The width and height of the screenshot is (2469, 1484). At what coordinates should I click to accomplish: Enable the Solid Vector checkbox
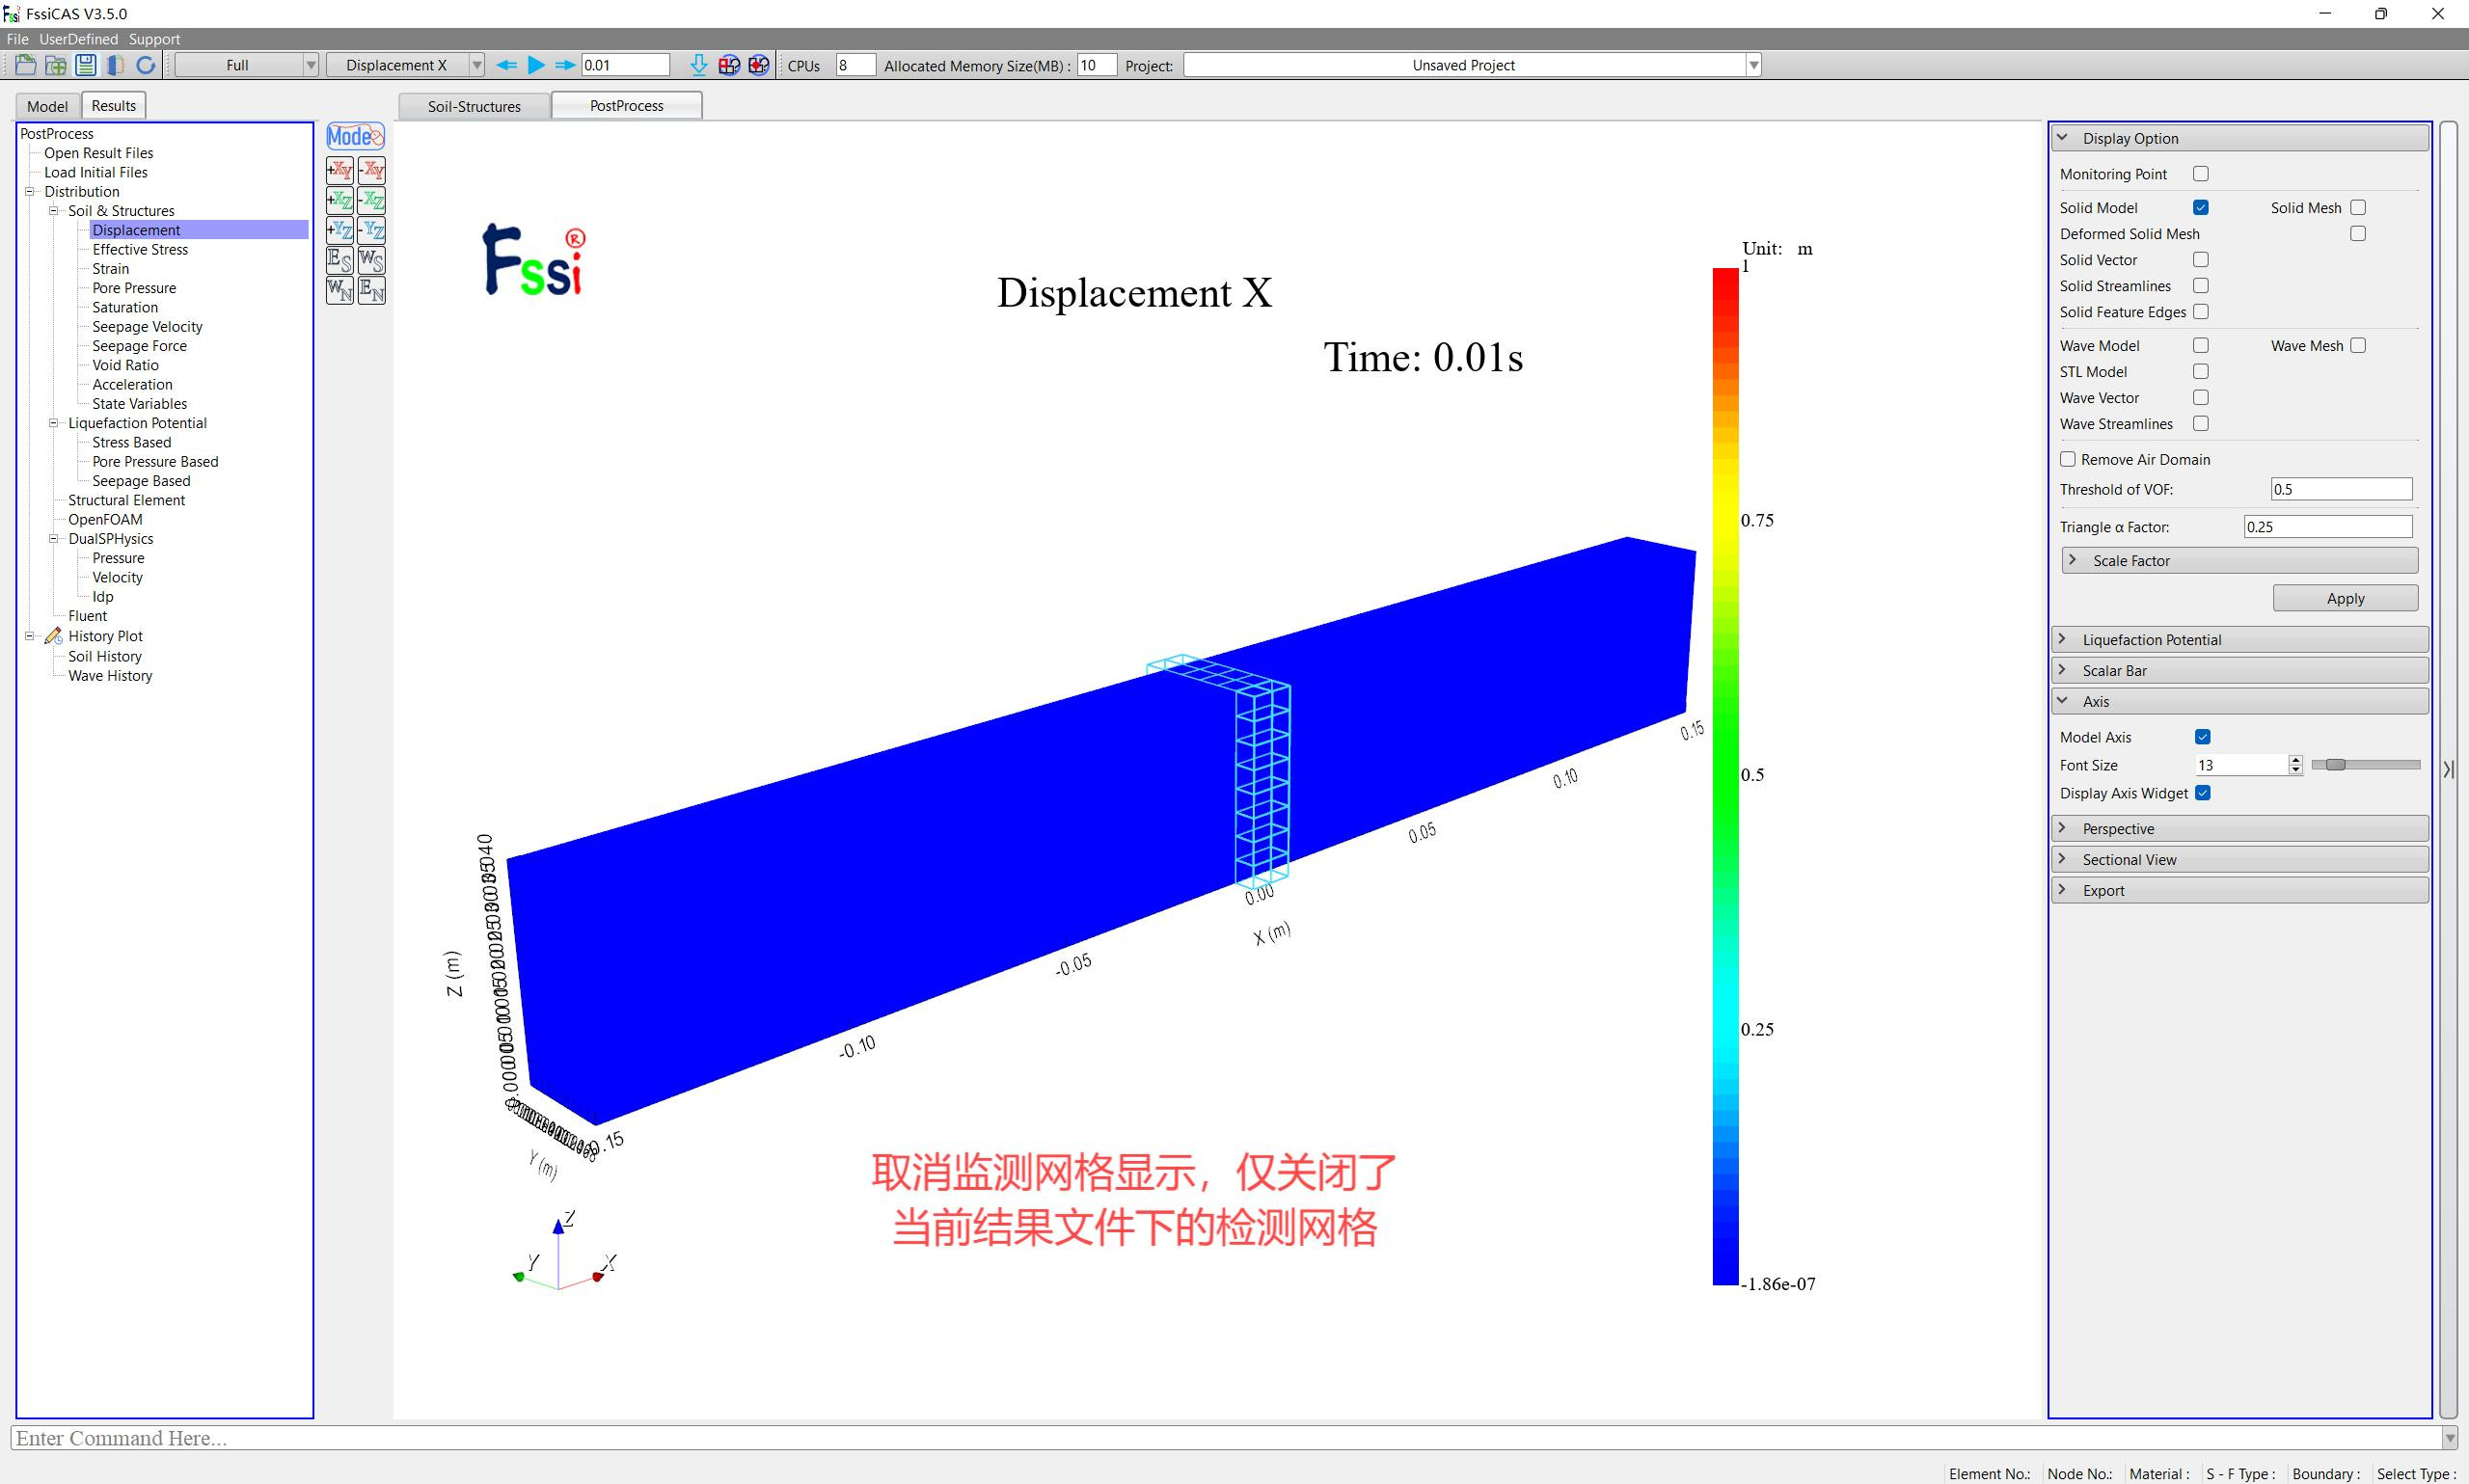tap(2201, 260)
